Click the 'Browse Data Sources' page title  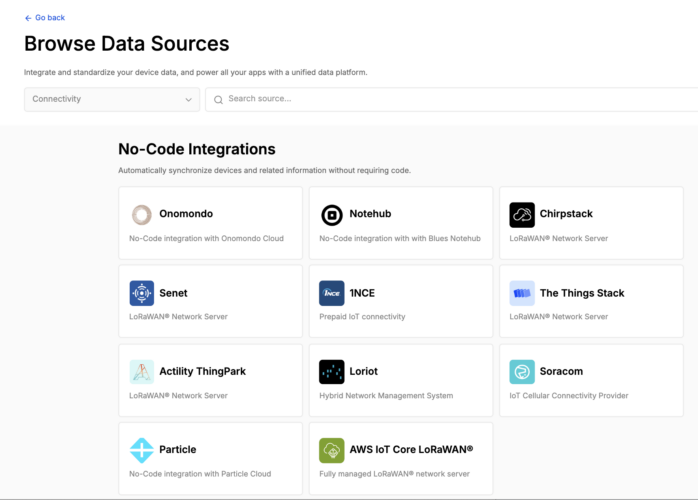click(126, 44)
